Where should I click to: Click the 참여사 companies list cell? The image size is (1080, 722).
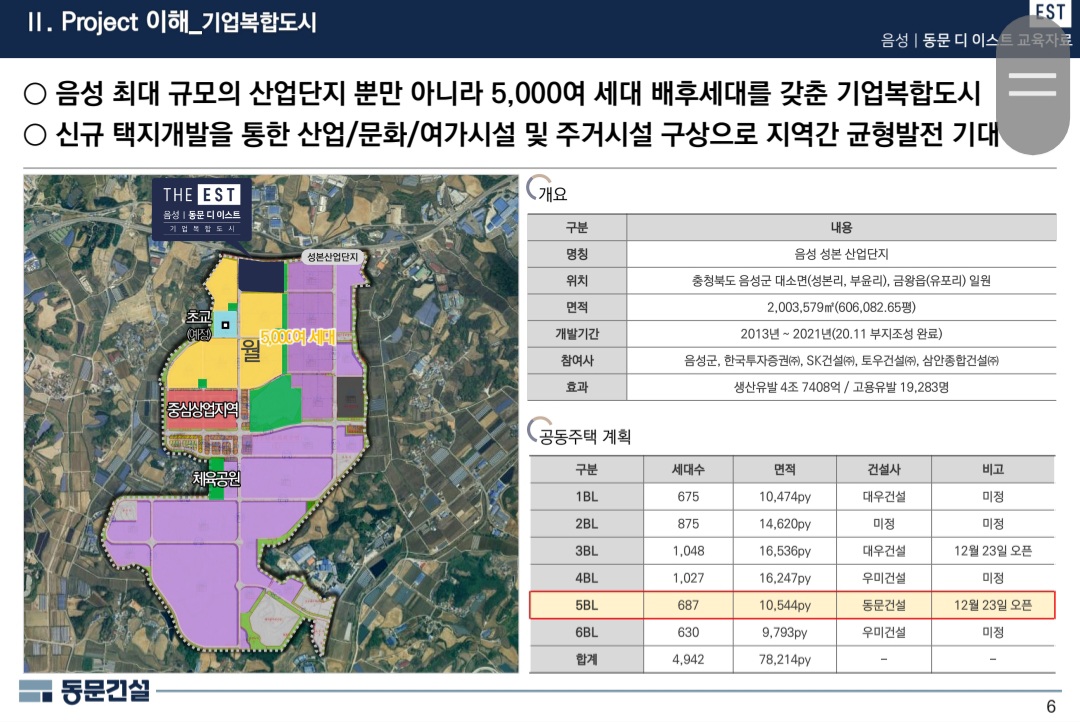point(841,360)
